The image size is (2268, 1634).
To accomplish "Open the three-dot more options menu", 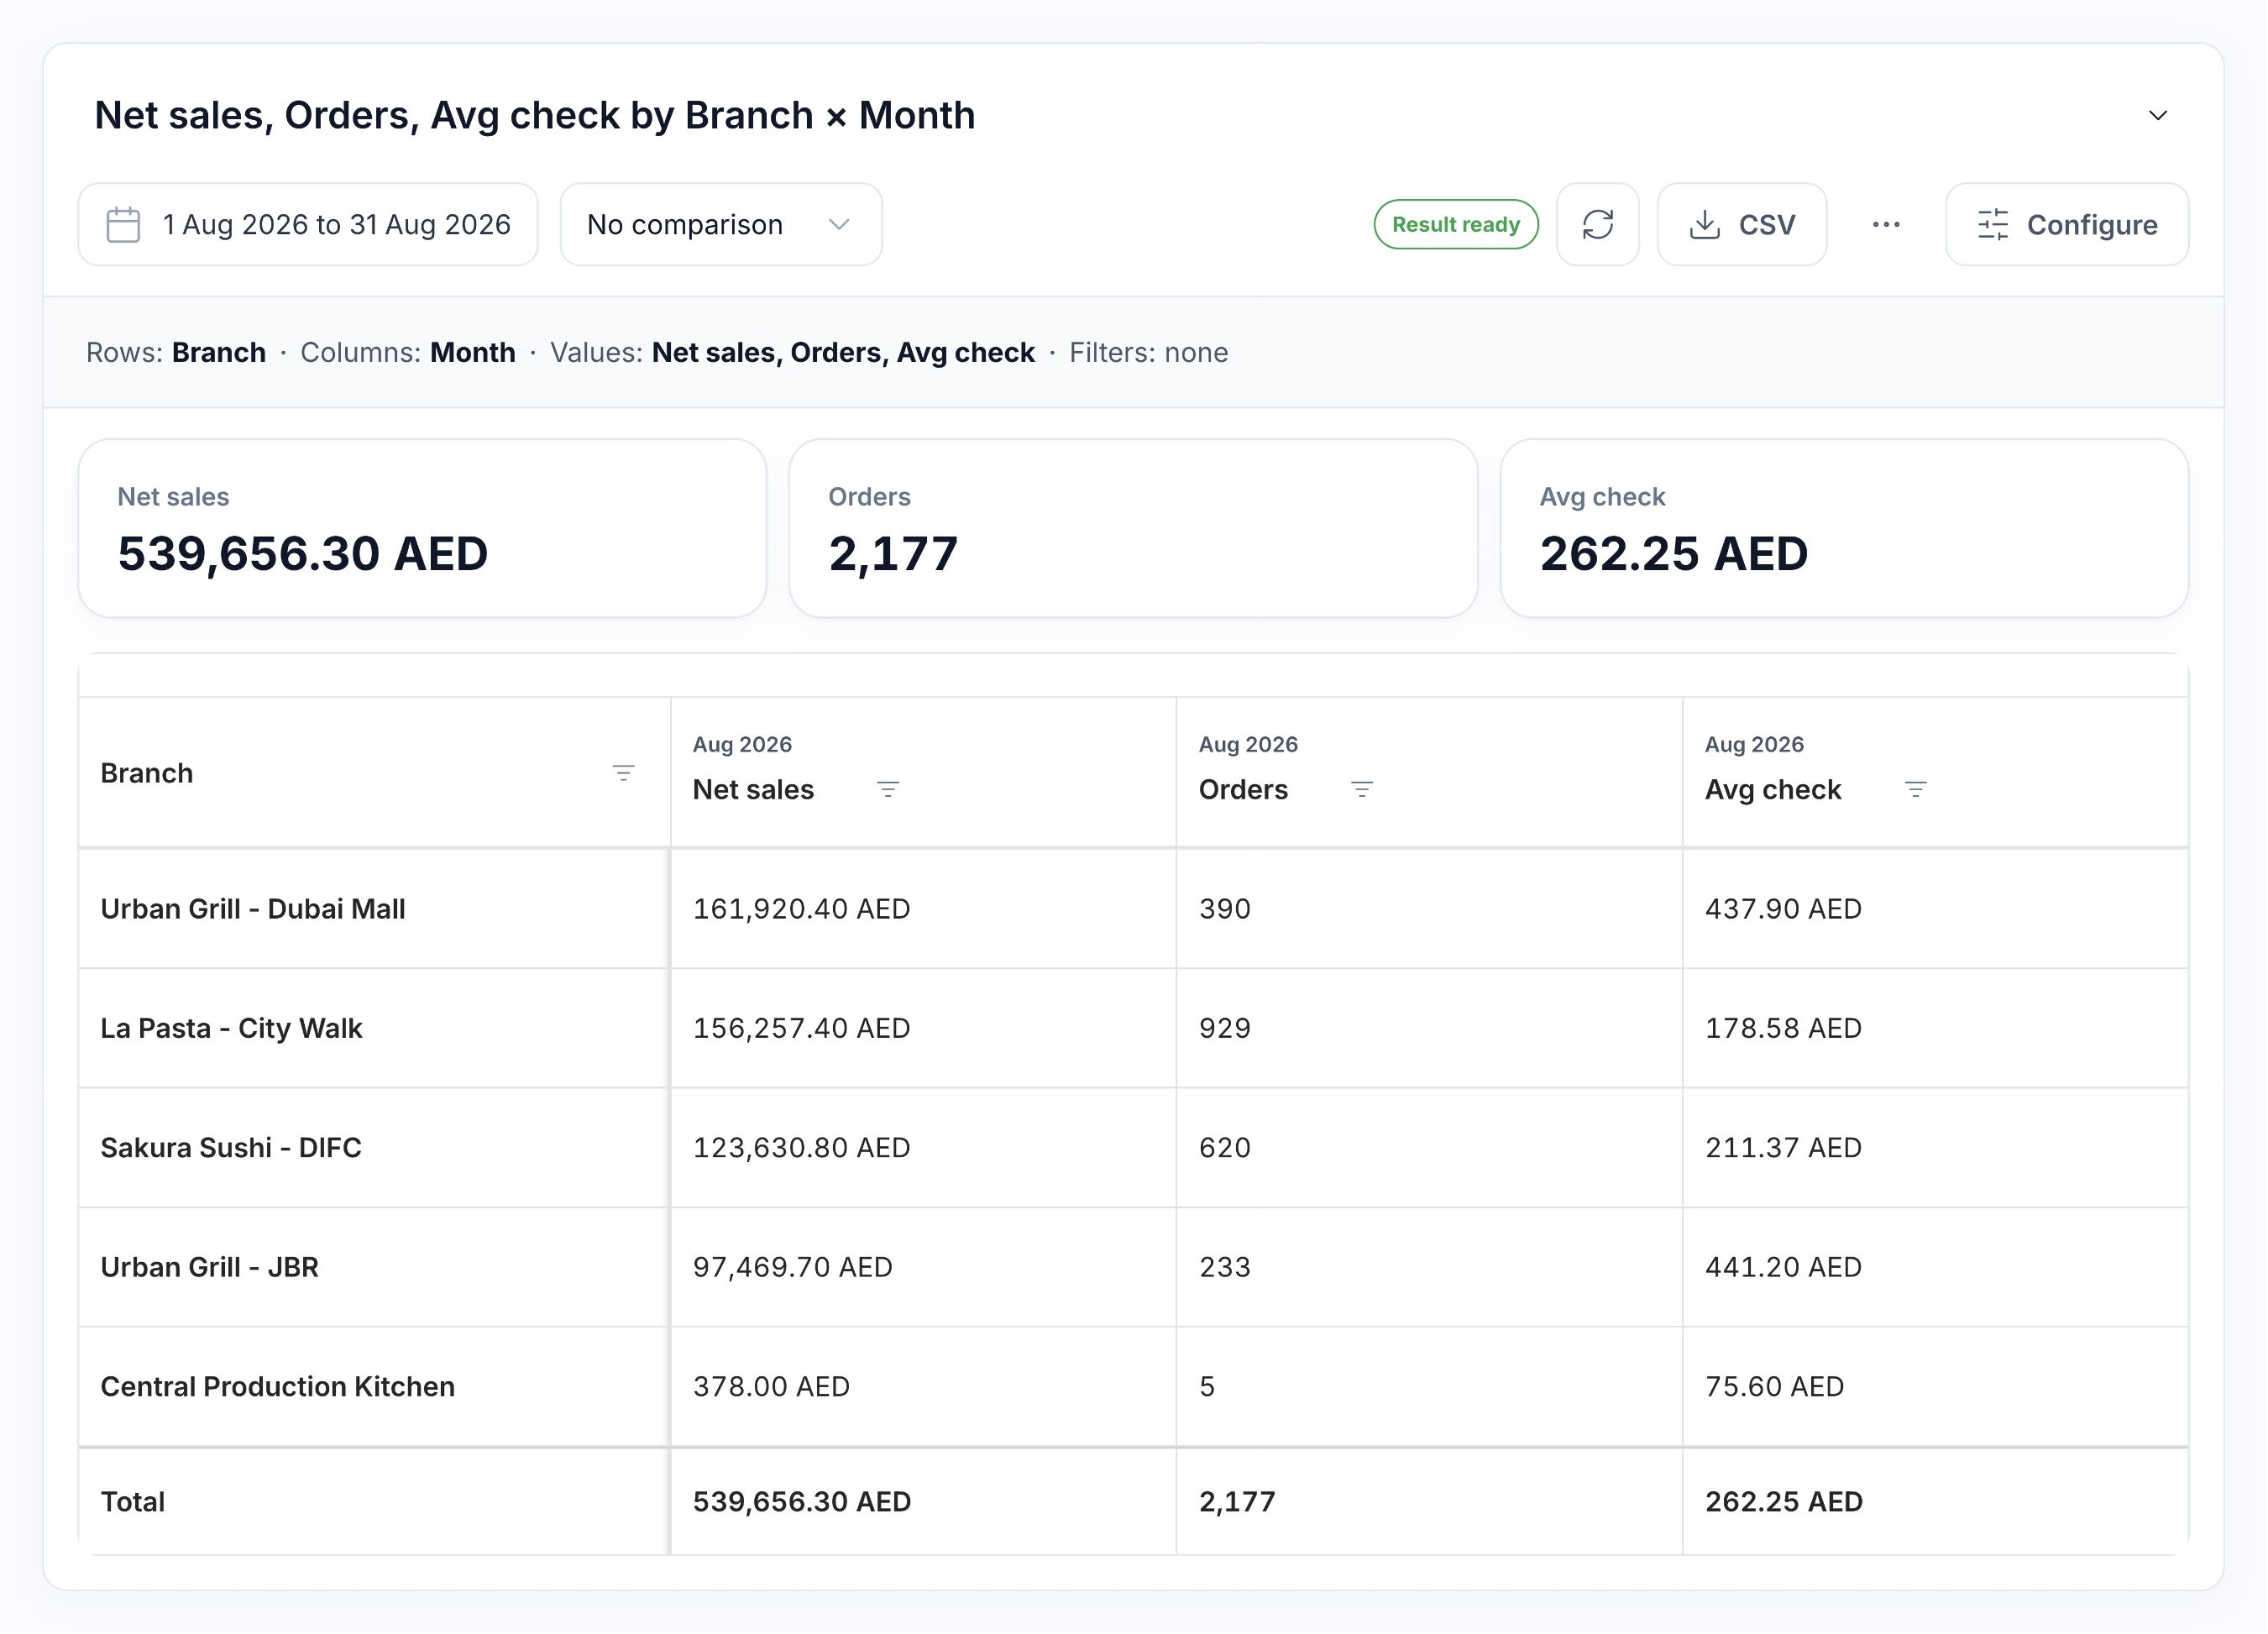I will click(x=1885, y=224).
